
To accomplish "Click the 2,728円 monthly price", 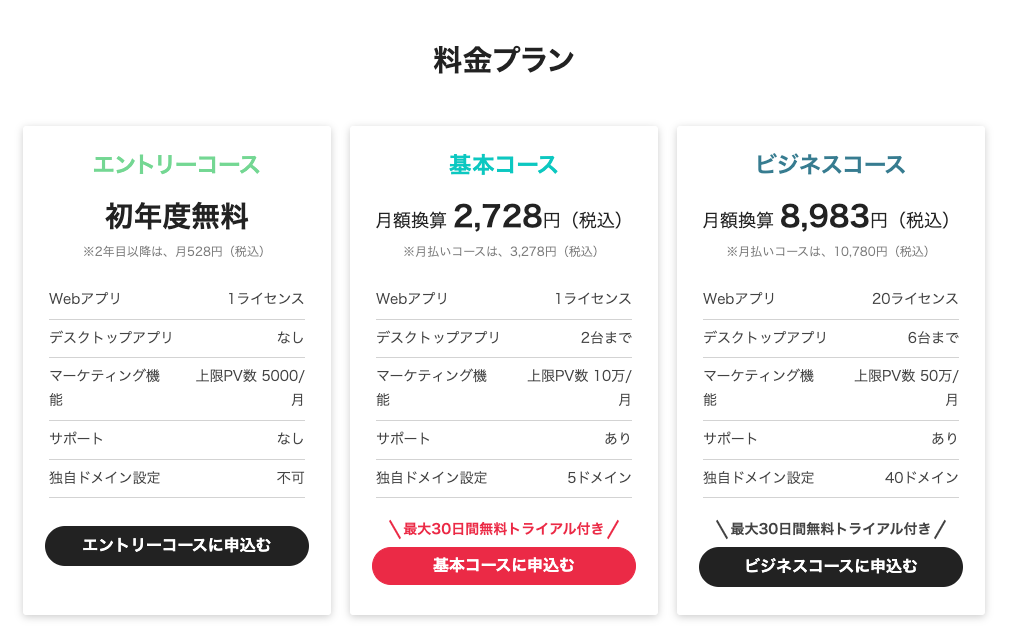I will (x=507, y=217).
